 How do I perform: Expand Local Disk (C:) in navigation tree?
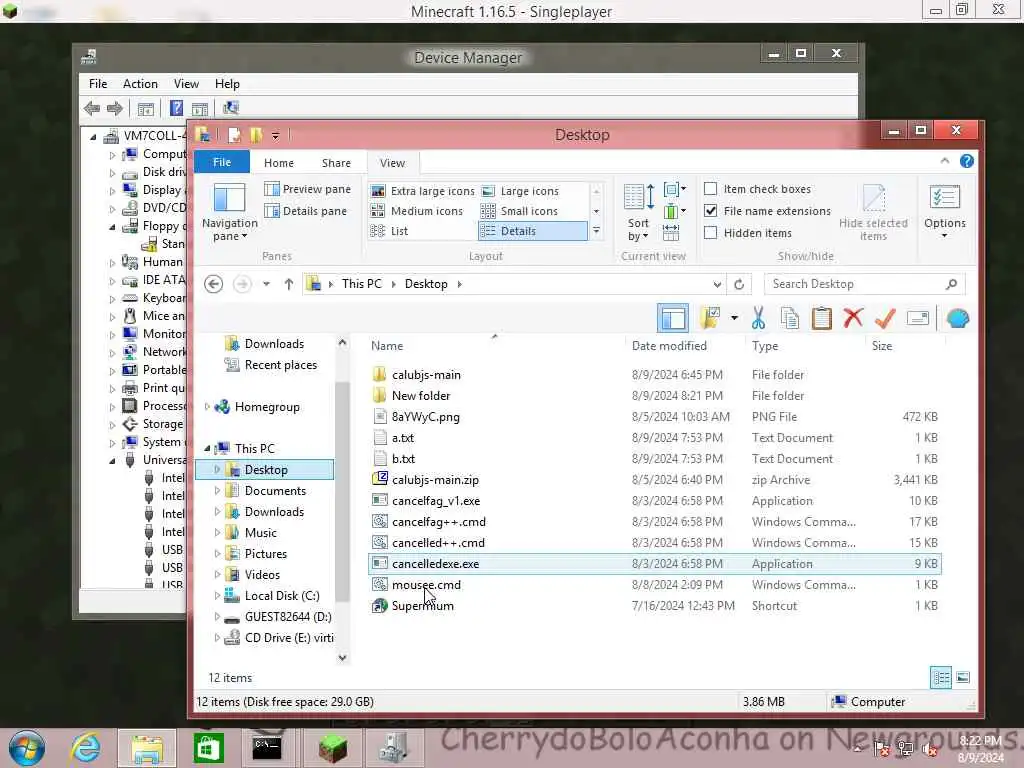(x=217, y=596)
